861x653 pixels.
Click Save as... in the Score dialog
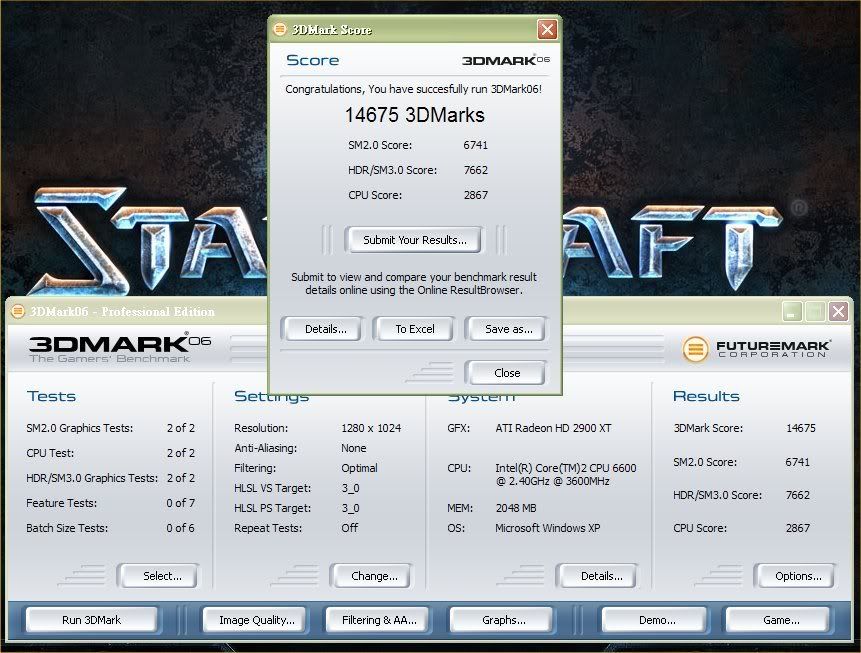(506, 329)
